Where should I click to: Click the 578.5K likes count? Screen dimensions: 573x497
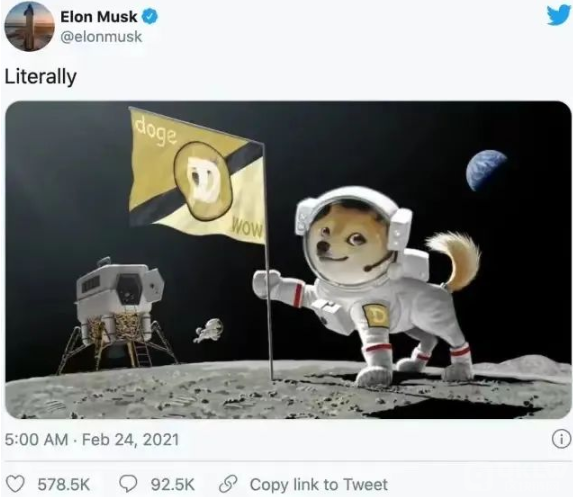point(64,485)
